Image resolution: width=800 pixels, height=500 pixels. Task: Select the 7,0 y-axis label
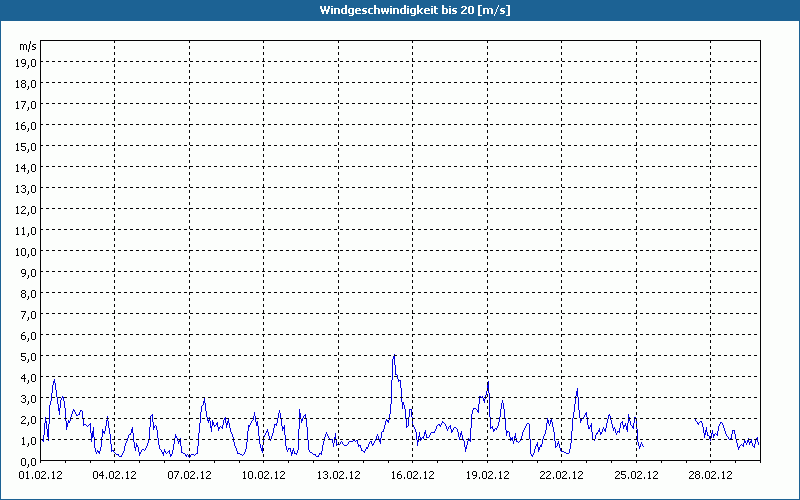coord(28,315)
